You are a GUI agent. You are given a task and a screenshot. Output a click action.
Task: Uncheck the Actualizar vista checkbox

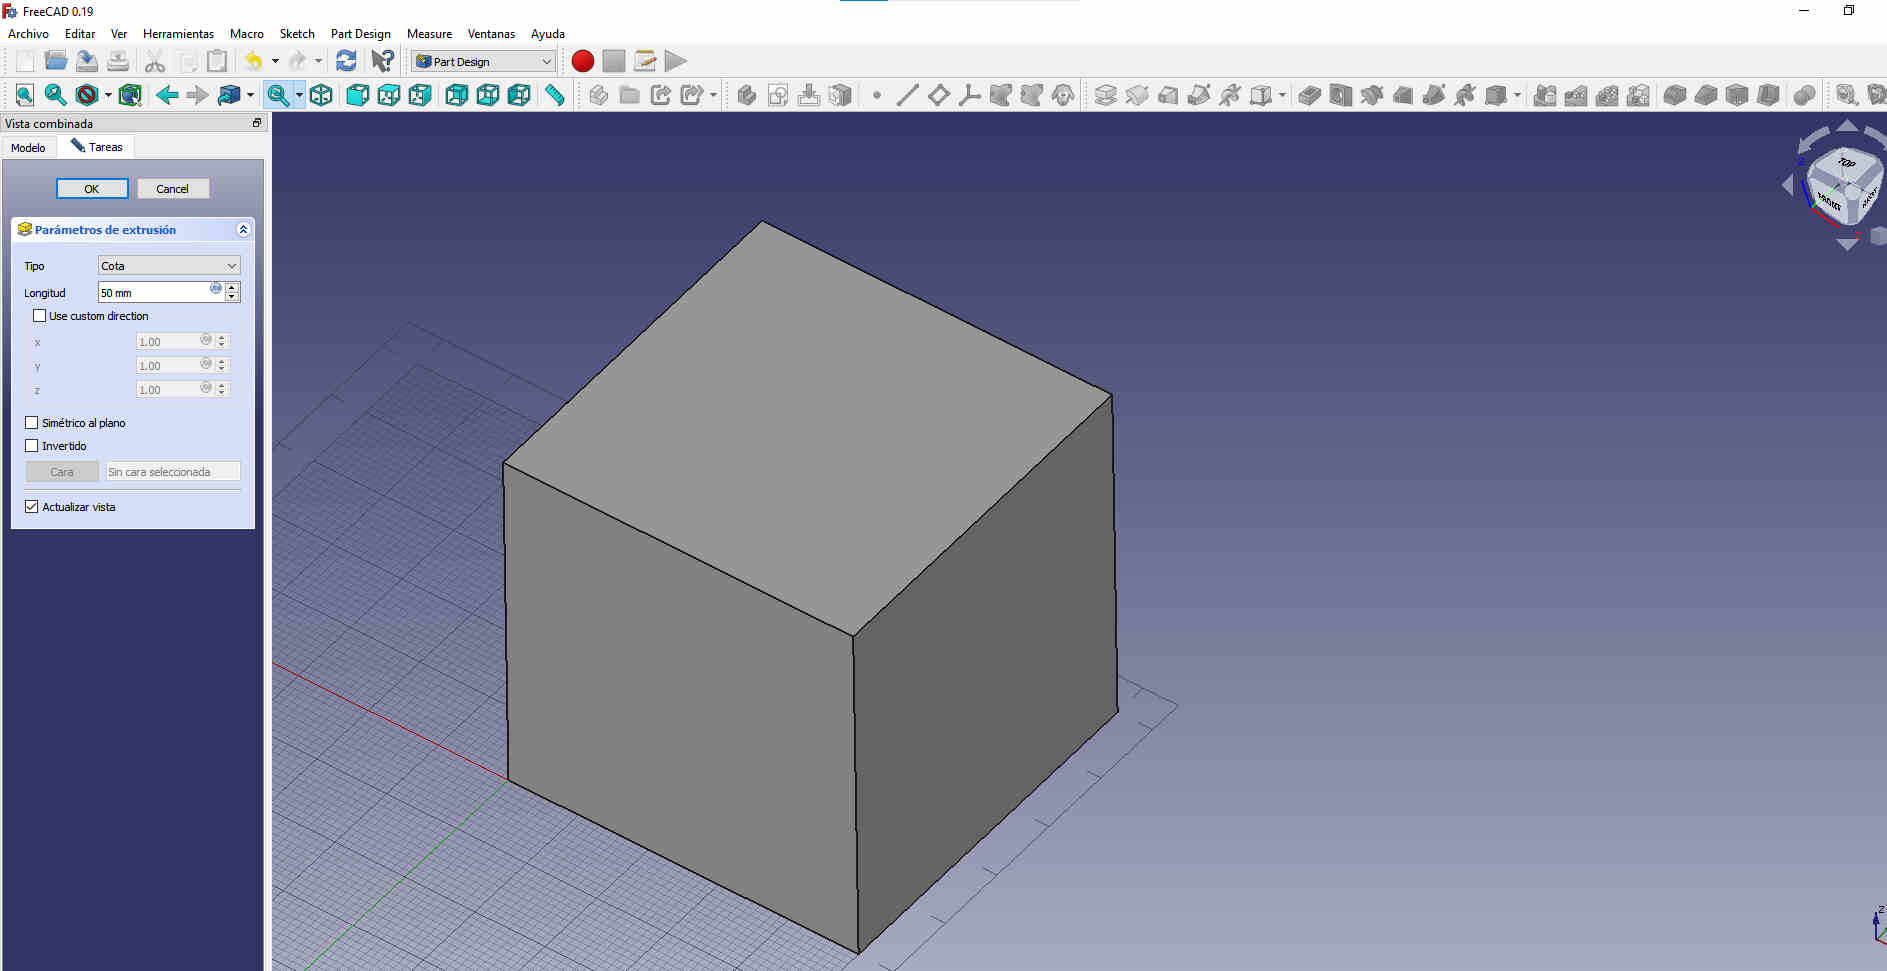click(31, 507)
